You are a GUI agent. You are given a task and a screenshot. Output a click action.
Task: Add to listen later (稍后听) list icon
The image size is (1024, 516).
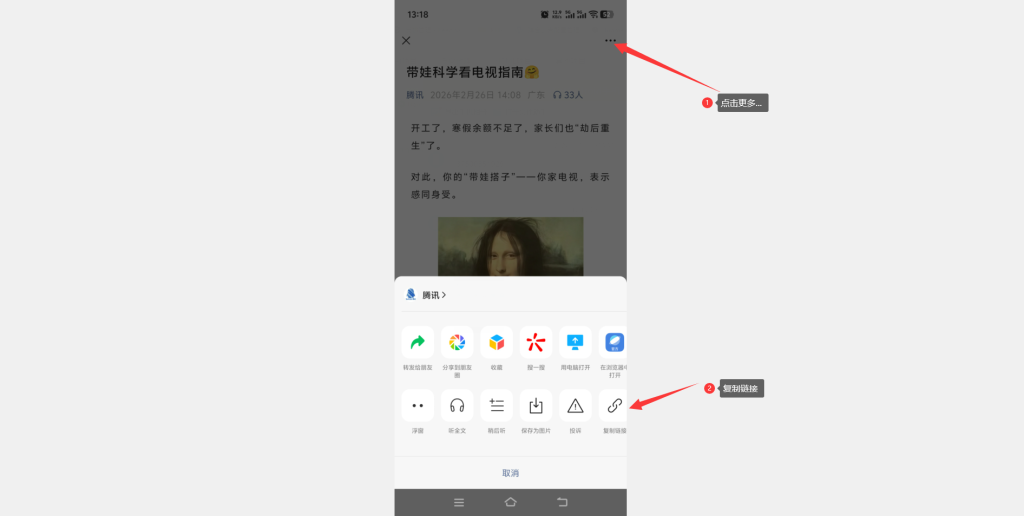[496, 406]
